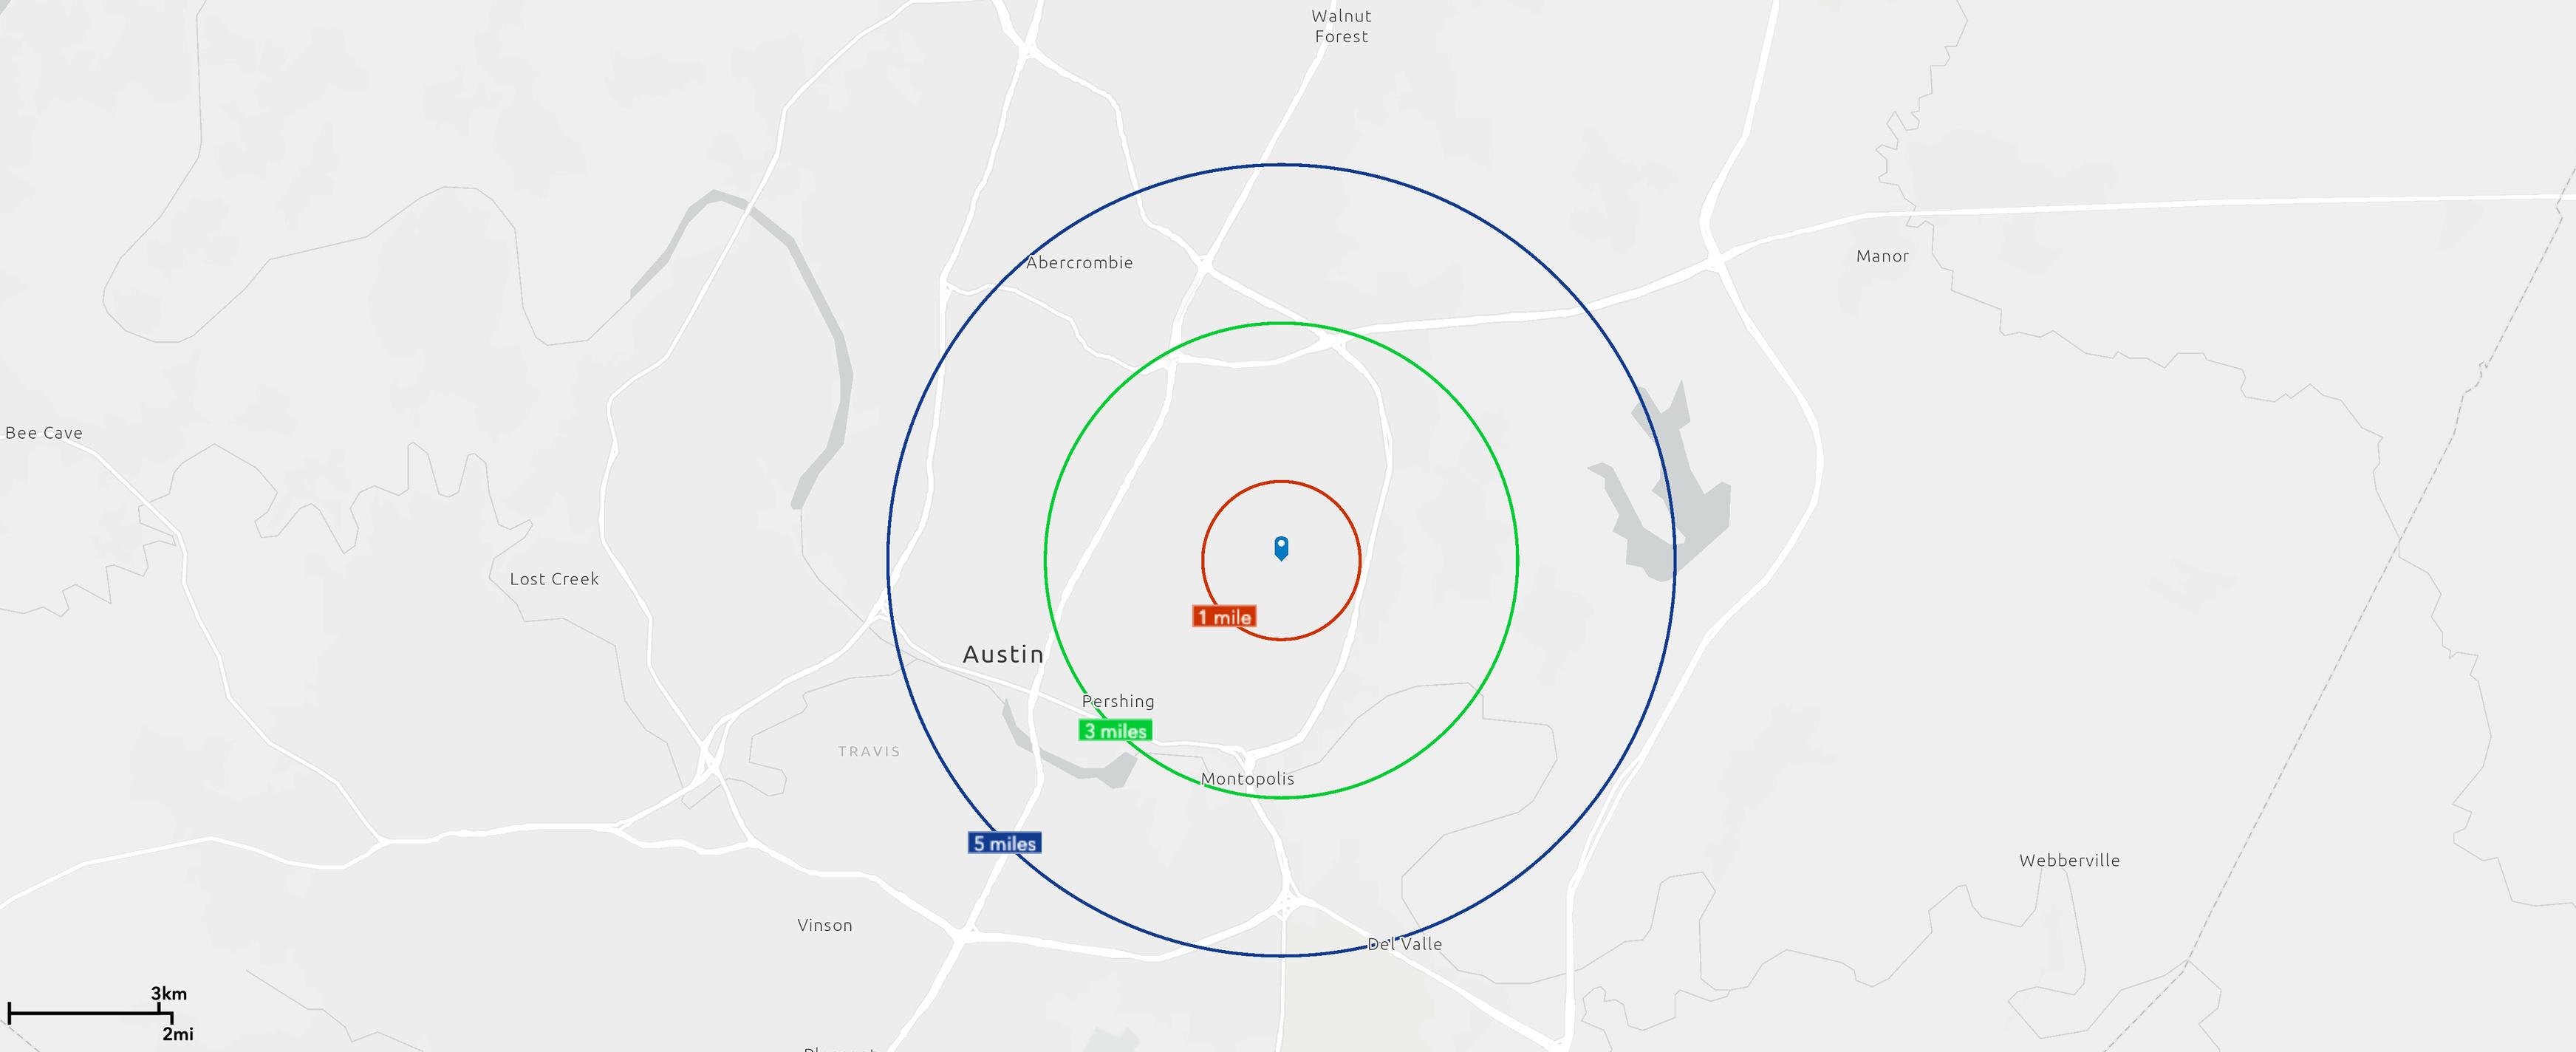Select the red 1 mile radius label

click(x=1224, y=616)
